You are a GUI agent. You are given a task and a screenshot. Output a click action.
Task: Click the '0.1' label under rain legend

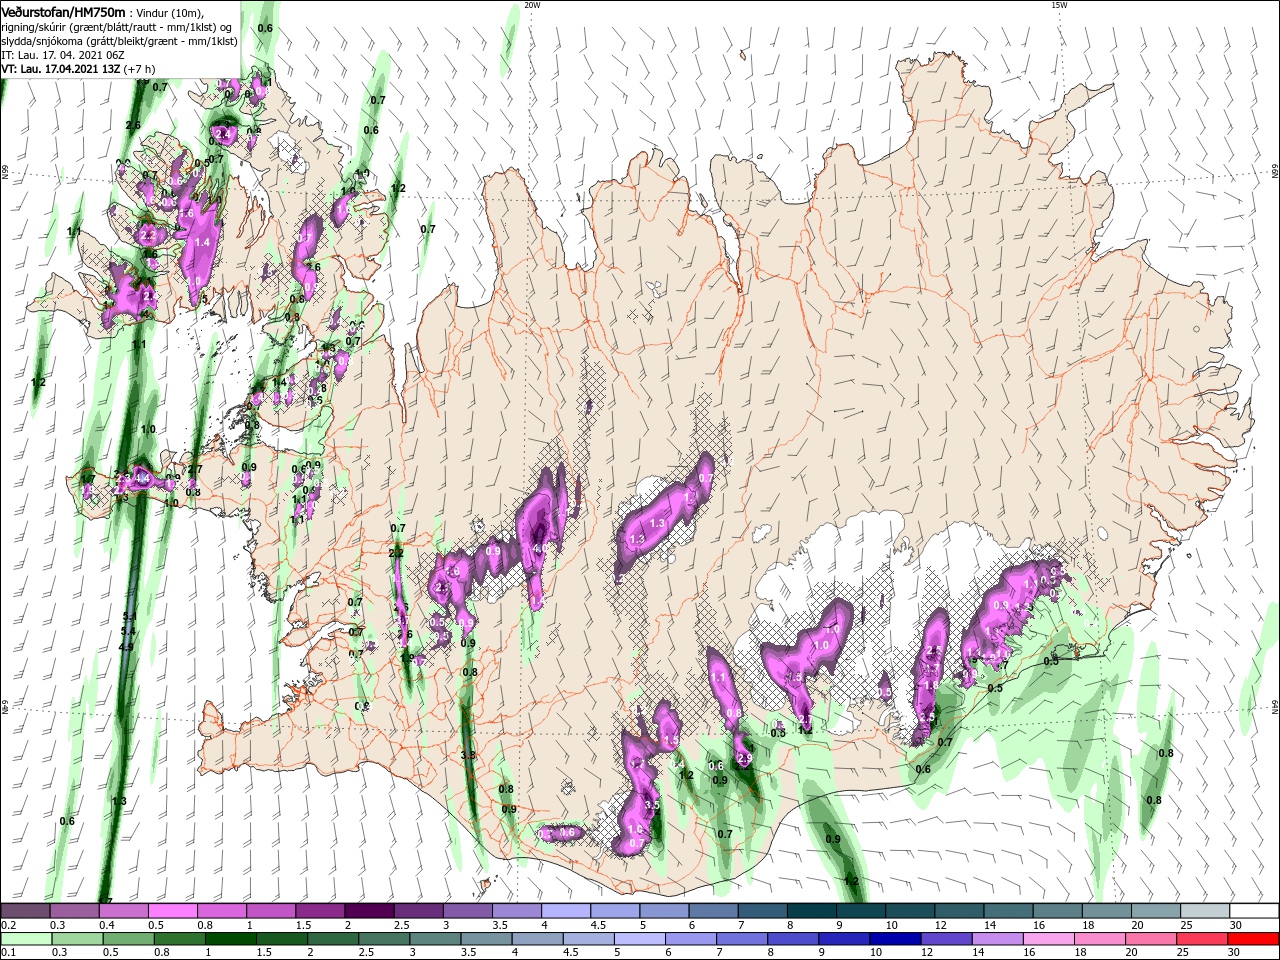tap(7, 953)
